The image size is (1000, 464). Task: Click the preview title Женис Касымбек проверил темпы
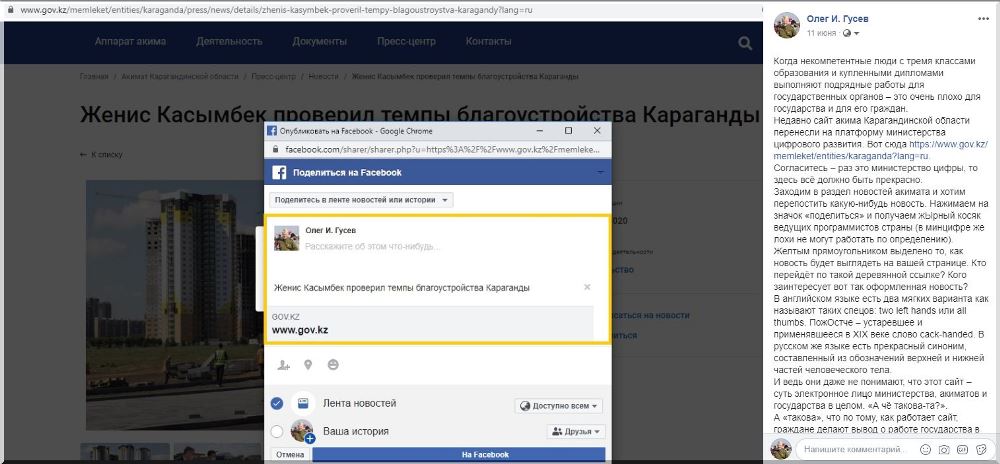[x=402, y=288]
